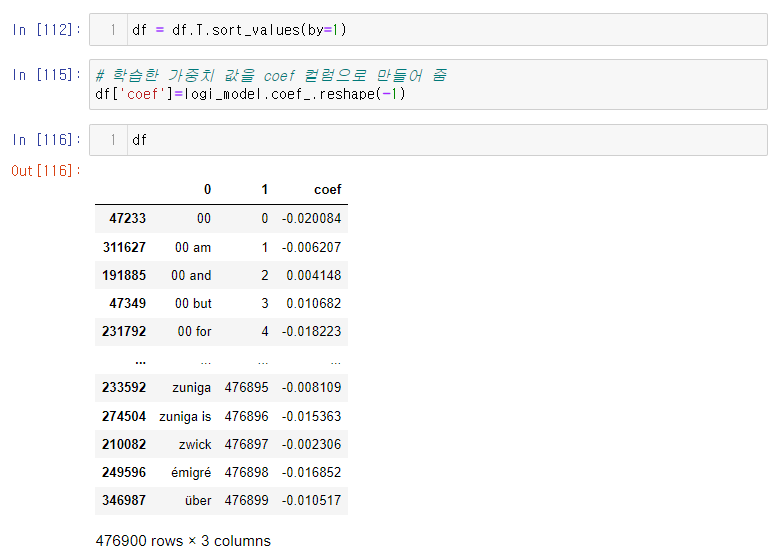The image size is (772, 556).
Task: Click the Korean comment line in cell 115
Action: point(271,75)
